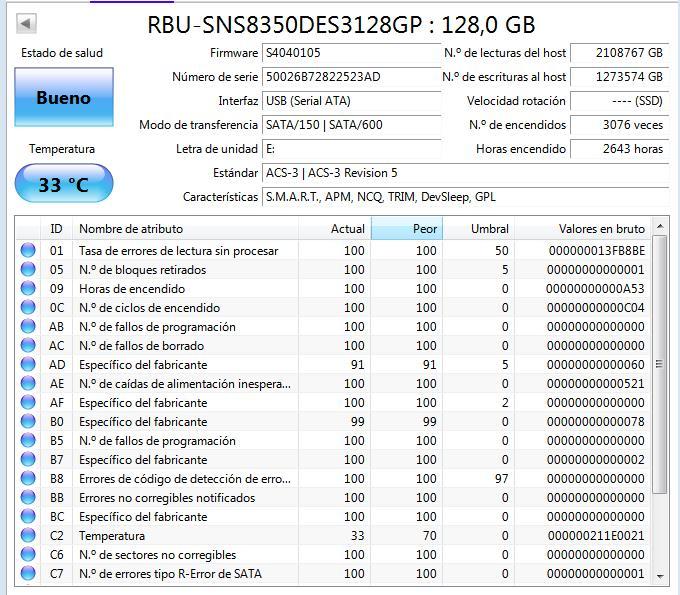
Task: Select the Interfaz field USB (Serial ATA)
Action: coord(351,101)
